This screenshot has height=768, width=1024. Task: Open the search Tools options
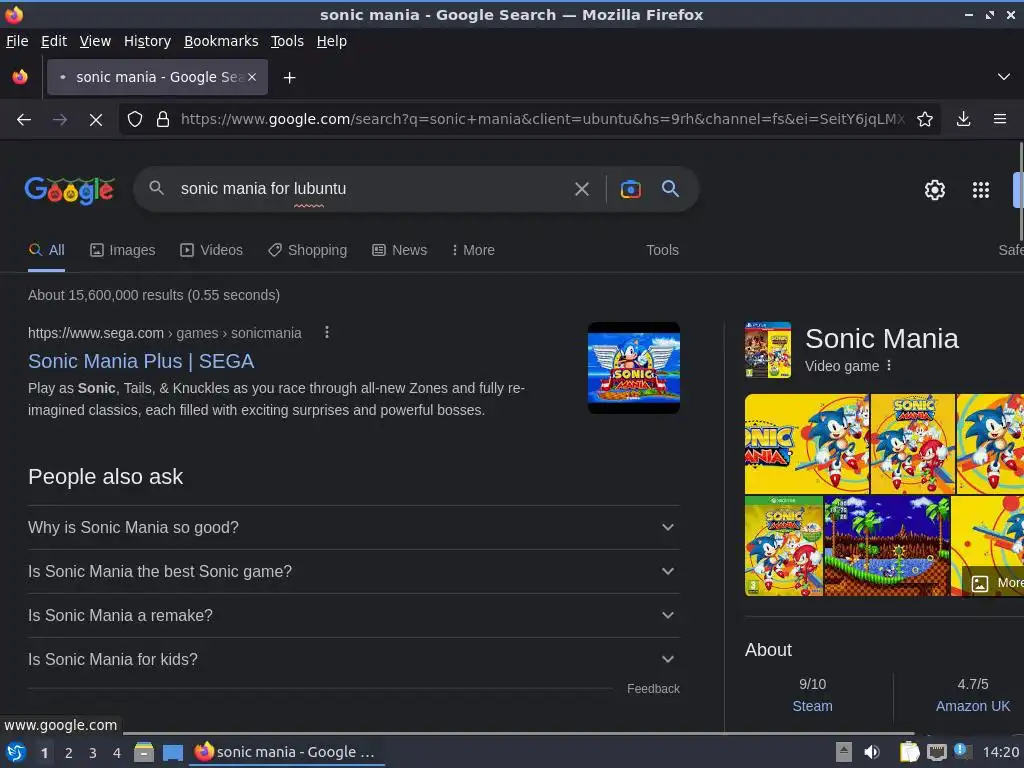[x=662, y=250]
